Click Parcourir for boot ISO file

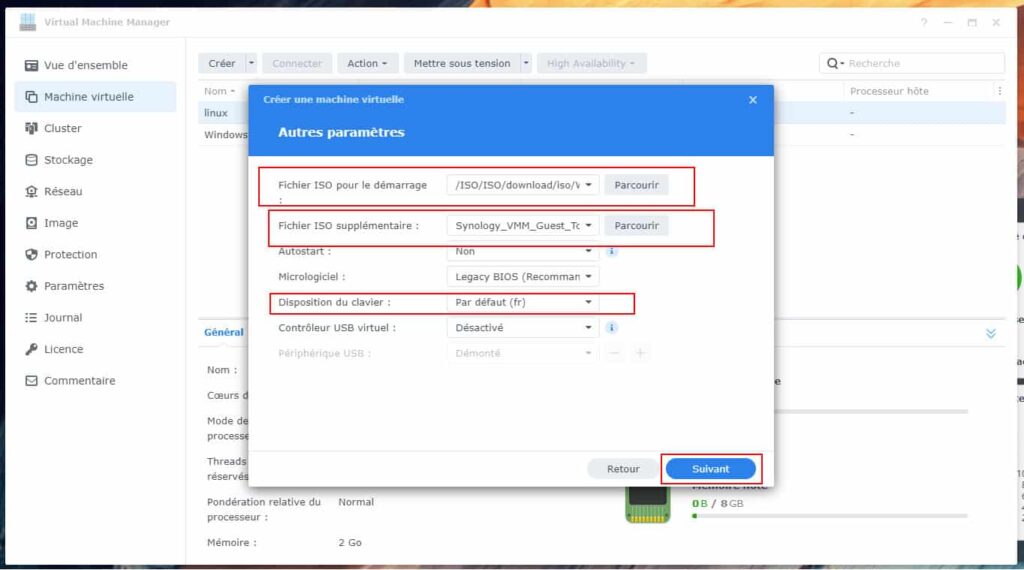pyautogui.click(x=636, y=185)
